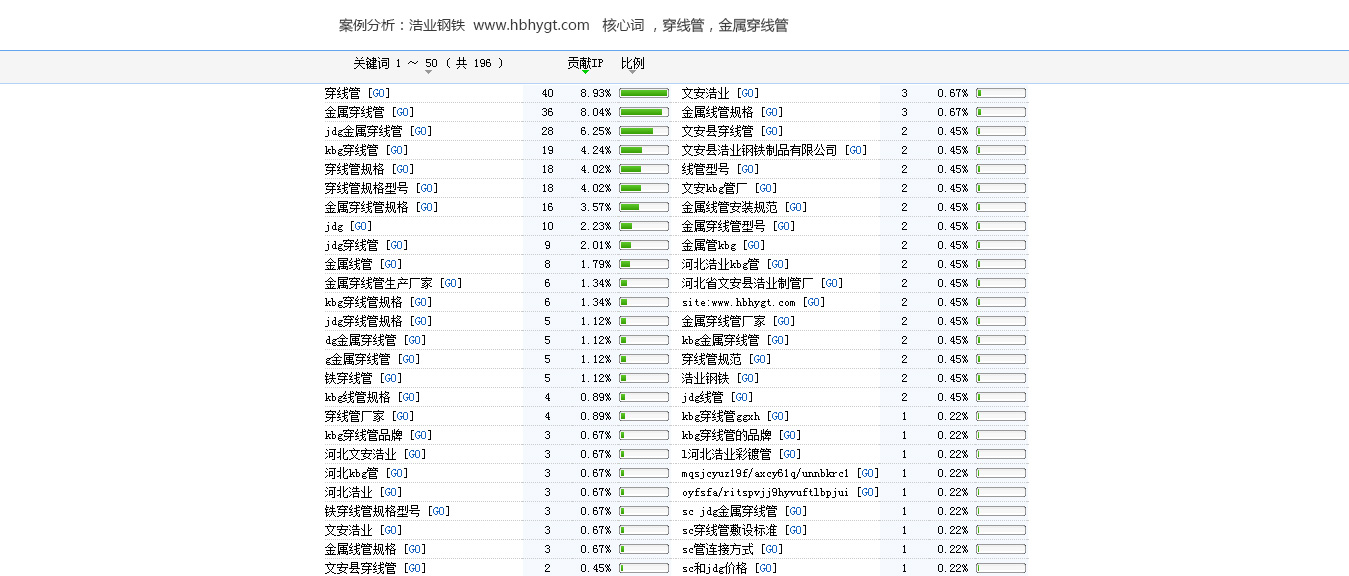Open GO link for jdg穿线管

tap(396, 245)
